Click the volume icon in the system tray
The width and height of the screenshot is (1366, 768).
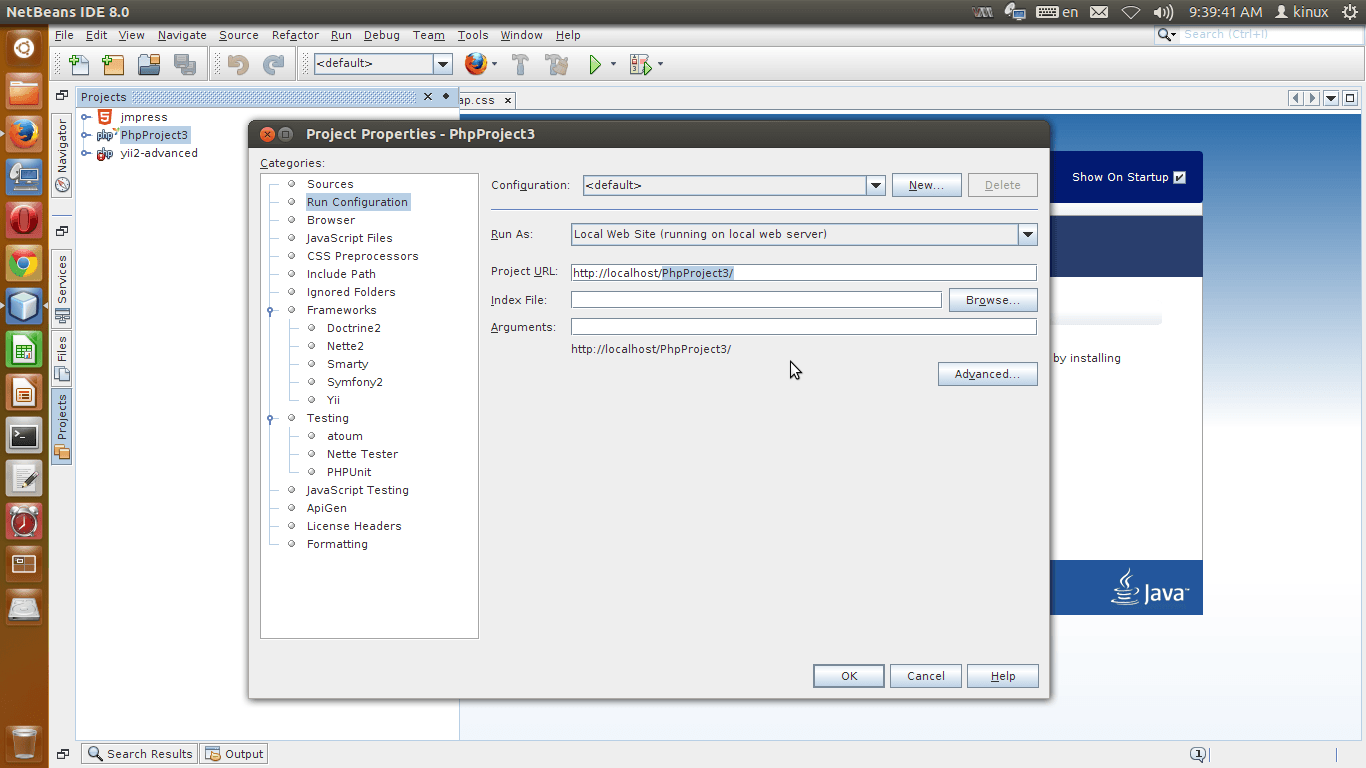click(x=1163, y=12)
